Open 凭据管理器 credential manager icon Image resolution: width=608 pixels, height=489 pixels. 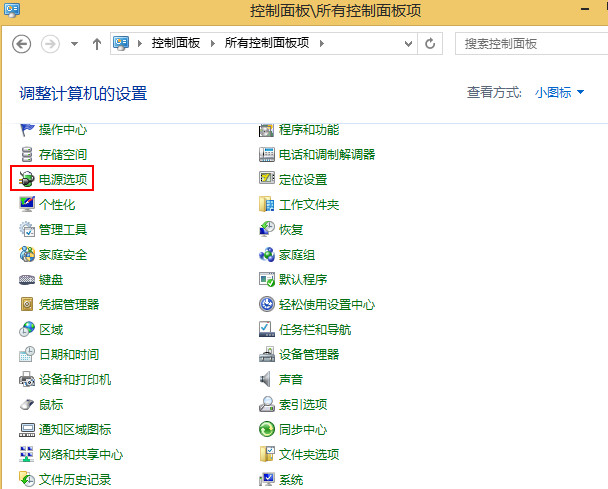28,305
